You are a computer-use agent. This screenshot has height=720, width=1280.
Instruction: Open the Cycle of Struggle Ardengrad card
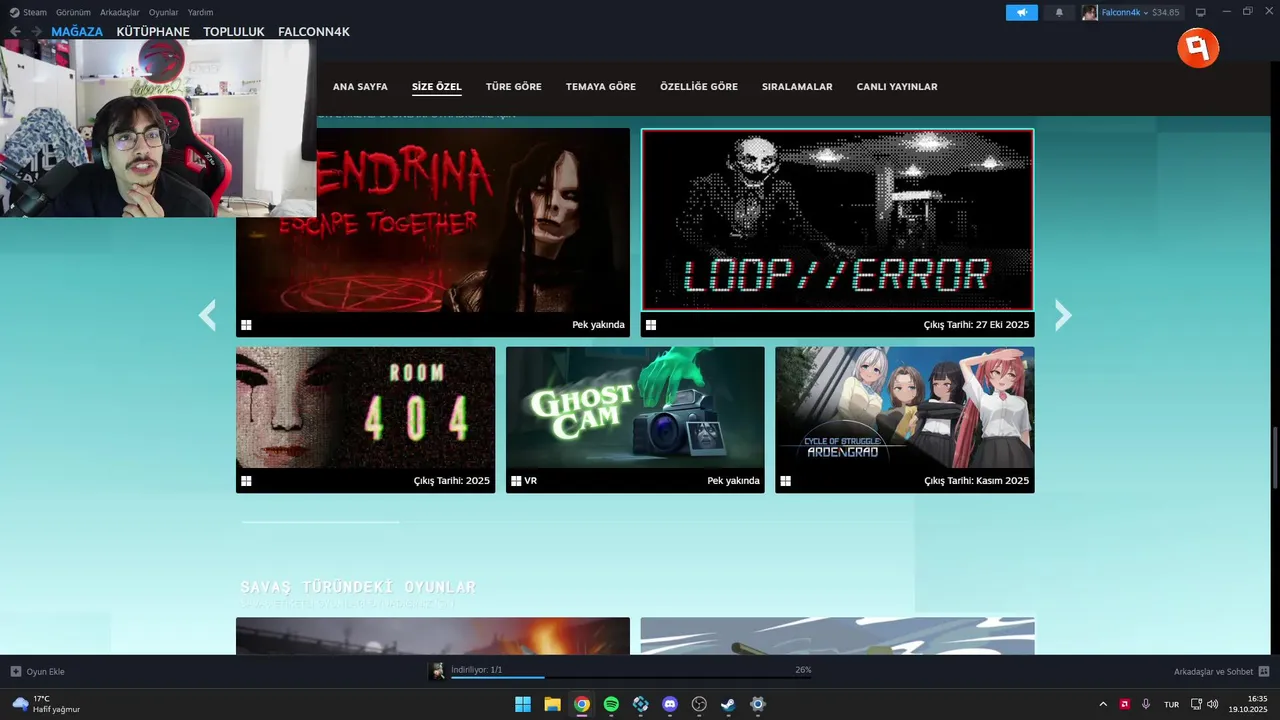[905, 419]
